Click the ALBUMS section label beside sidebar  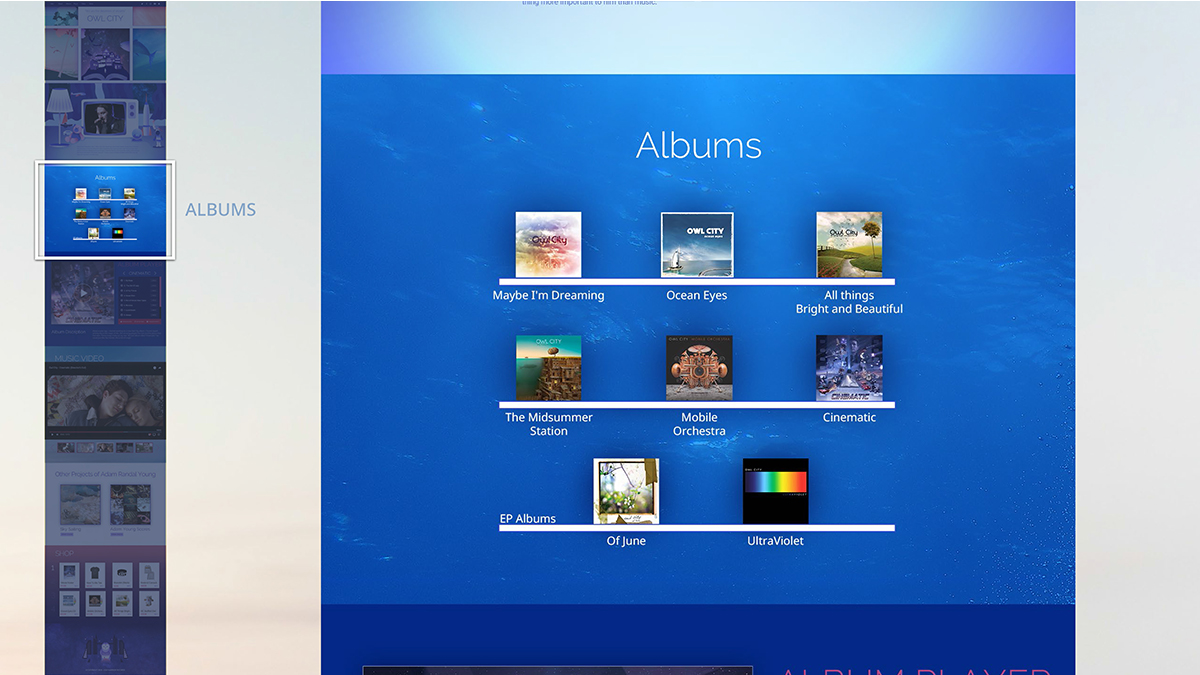click(220, 210)
